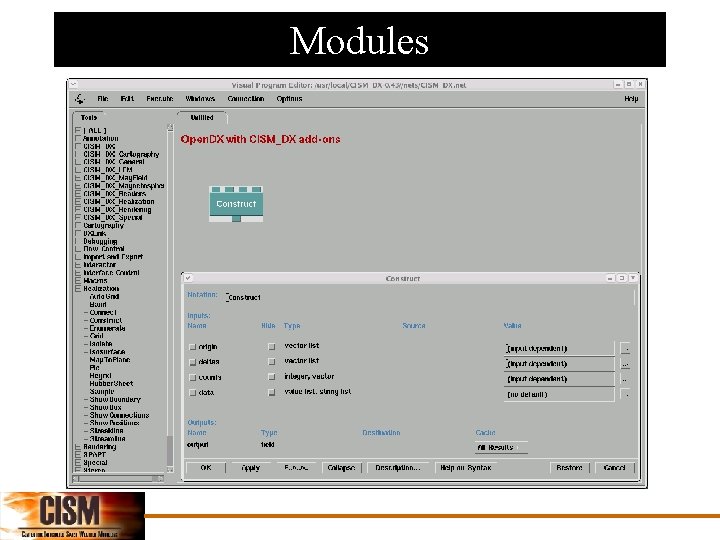This screenshot has height=540, width=720.
Task: Select Show Box in the tools list
Action: click(x=106, y=407)
